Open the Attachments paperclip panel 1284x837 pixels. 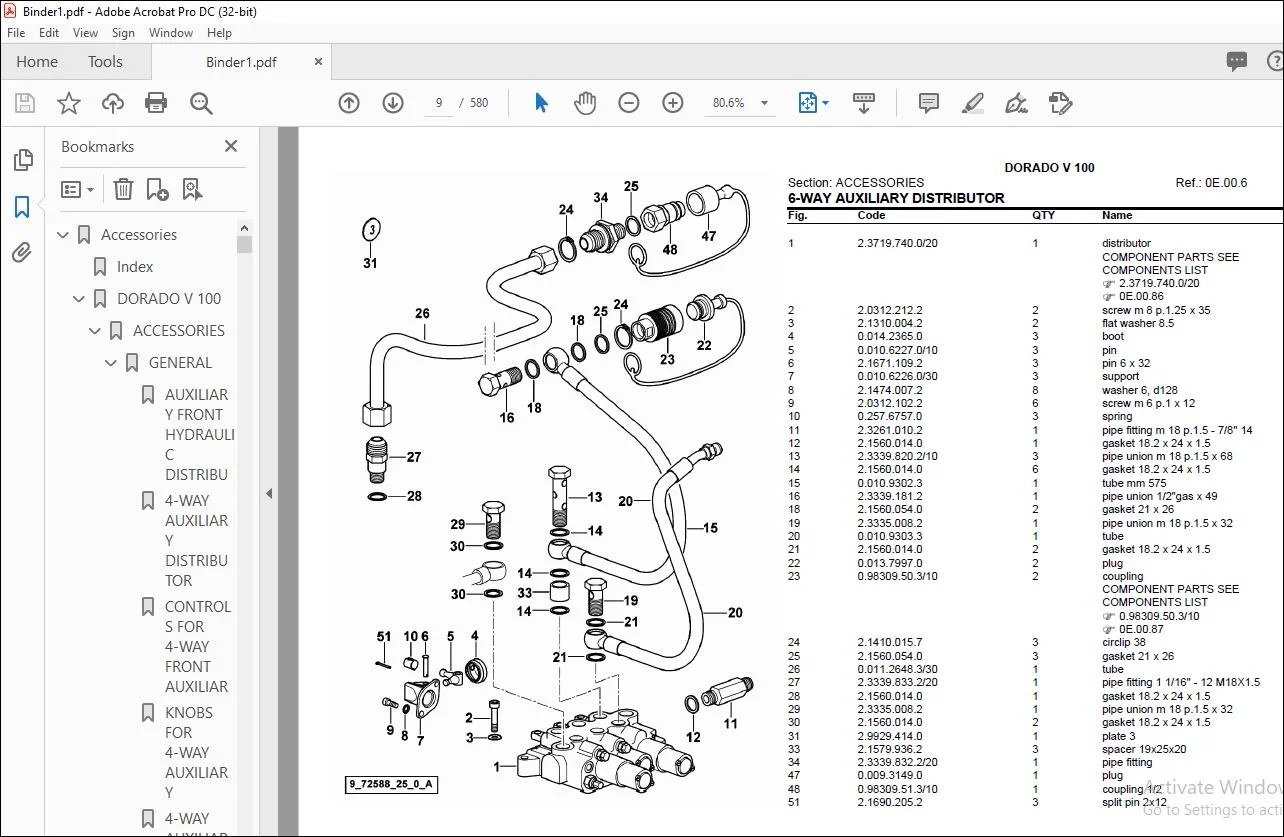(x=22, y=252)
